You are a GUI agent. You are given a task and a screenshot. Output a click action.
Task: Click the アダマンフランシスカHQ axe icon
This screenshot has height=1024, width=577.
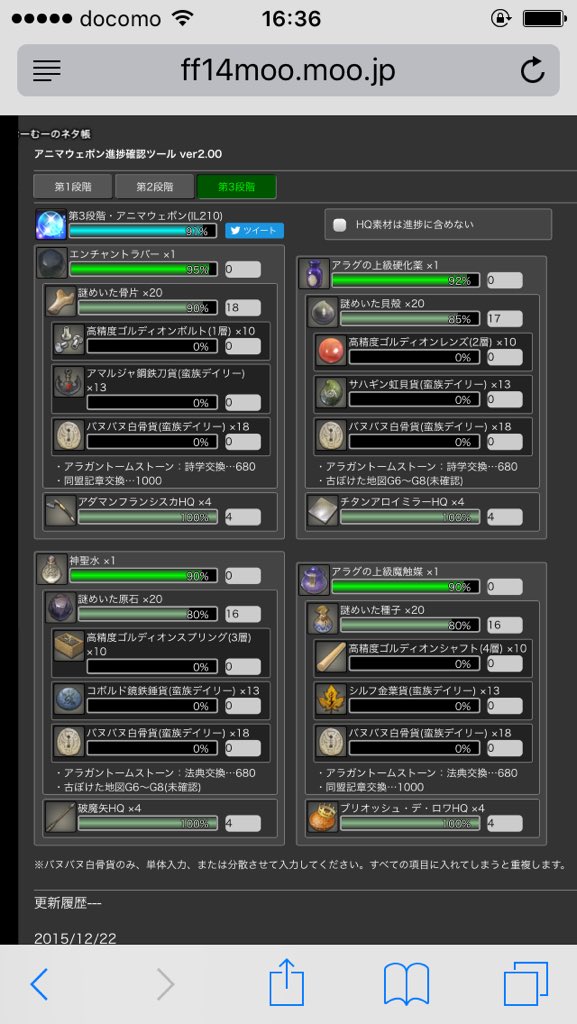[x=61, y=511]
